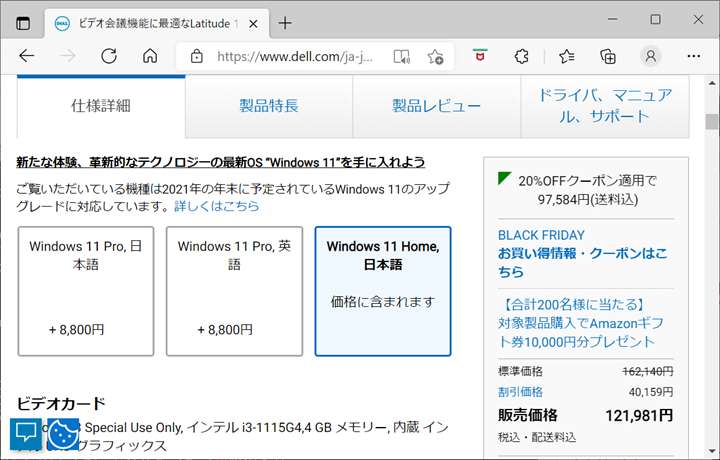Choose Windows 11 Pro, 英語 option

pyautogui.click(x=234, y=291)
